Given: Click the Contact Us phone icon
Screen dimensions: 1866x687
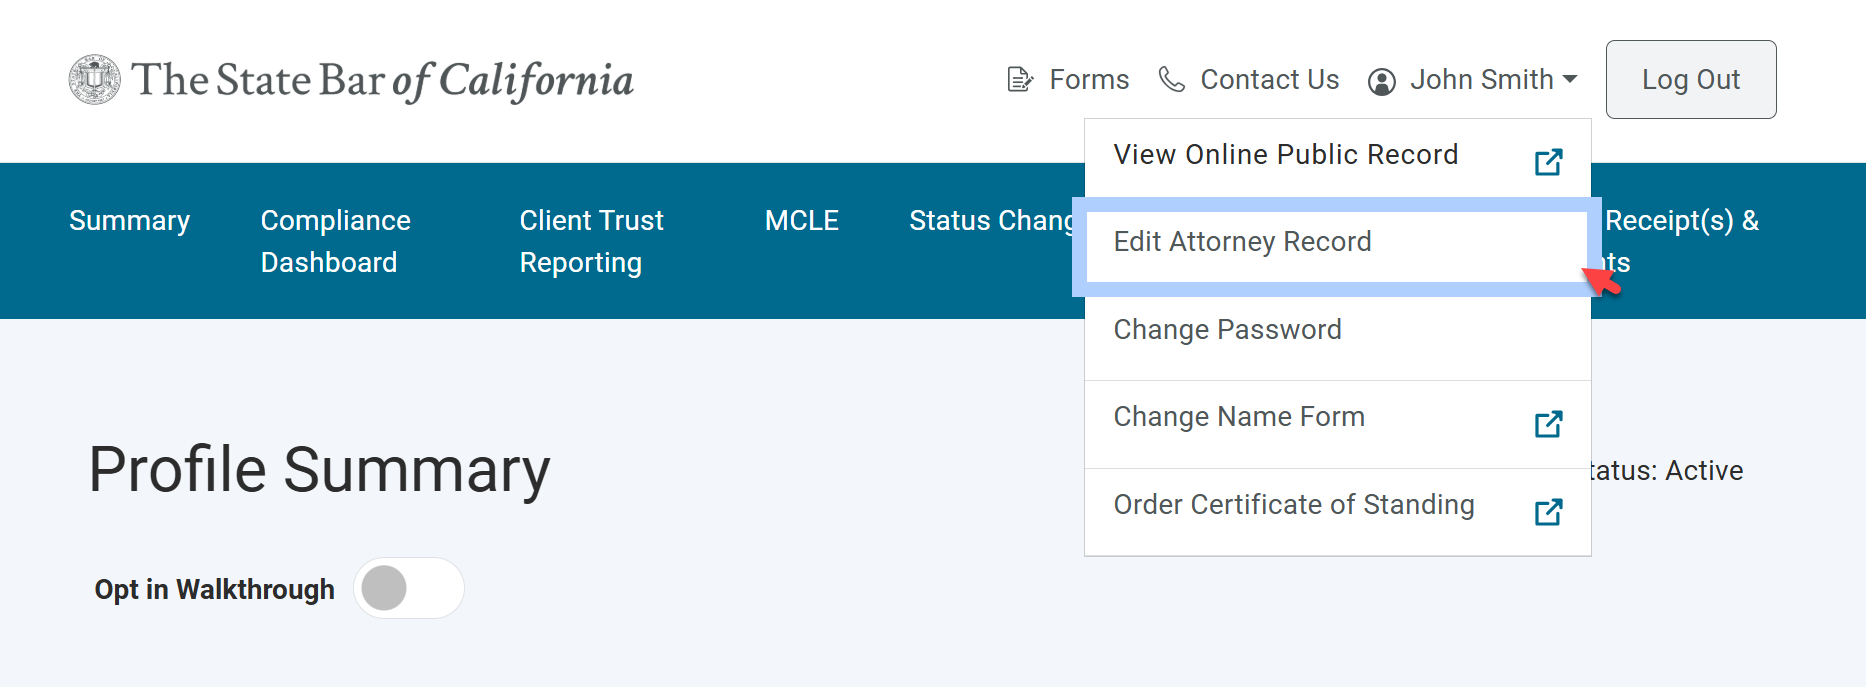Looking at the screenshot, I should tap(1171, 79).
